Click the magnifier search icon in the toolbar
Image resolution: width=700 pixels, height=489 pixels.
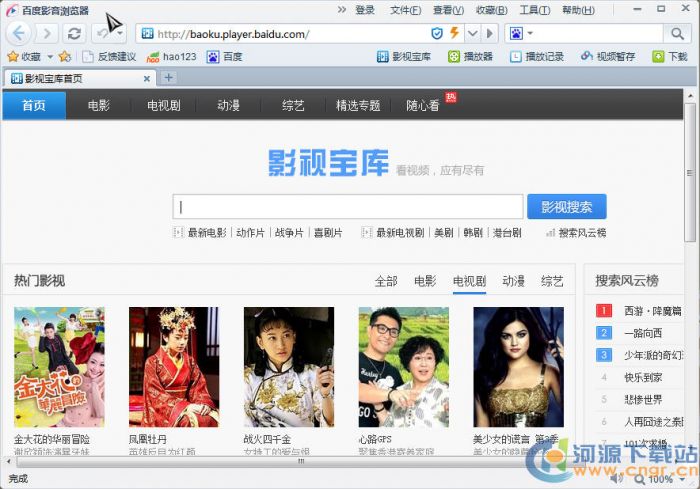(677, 33)
